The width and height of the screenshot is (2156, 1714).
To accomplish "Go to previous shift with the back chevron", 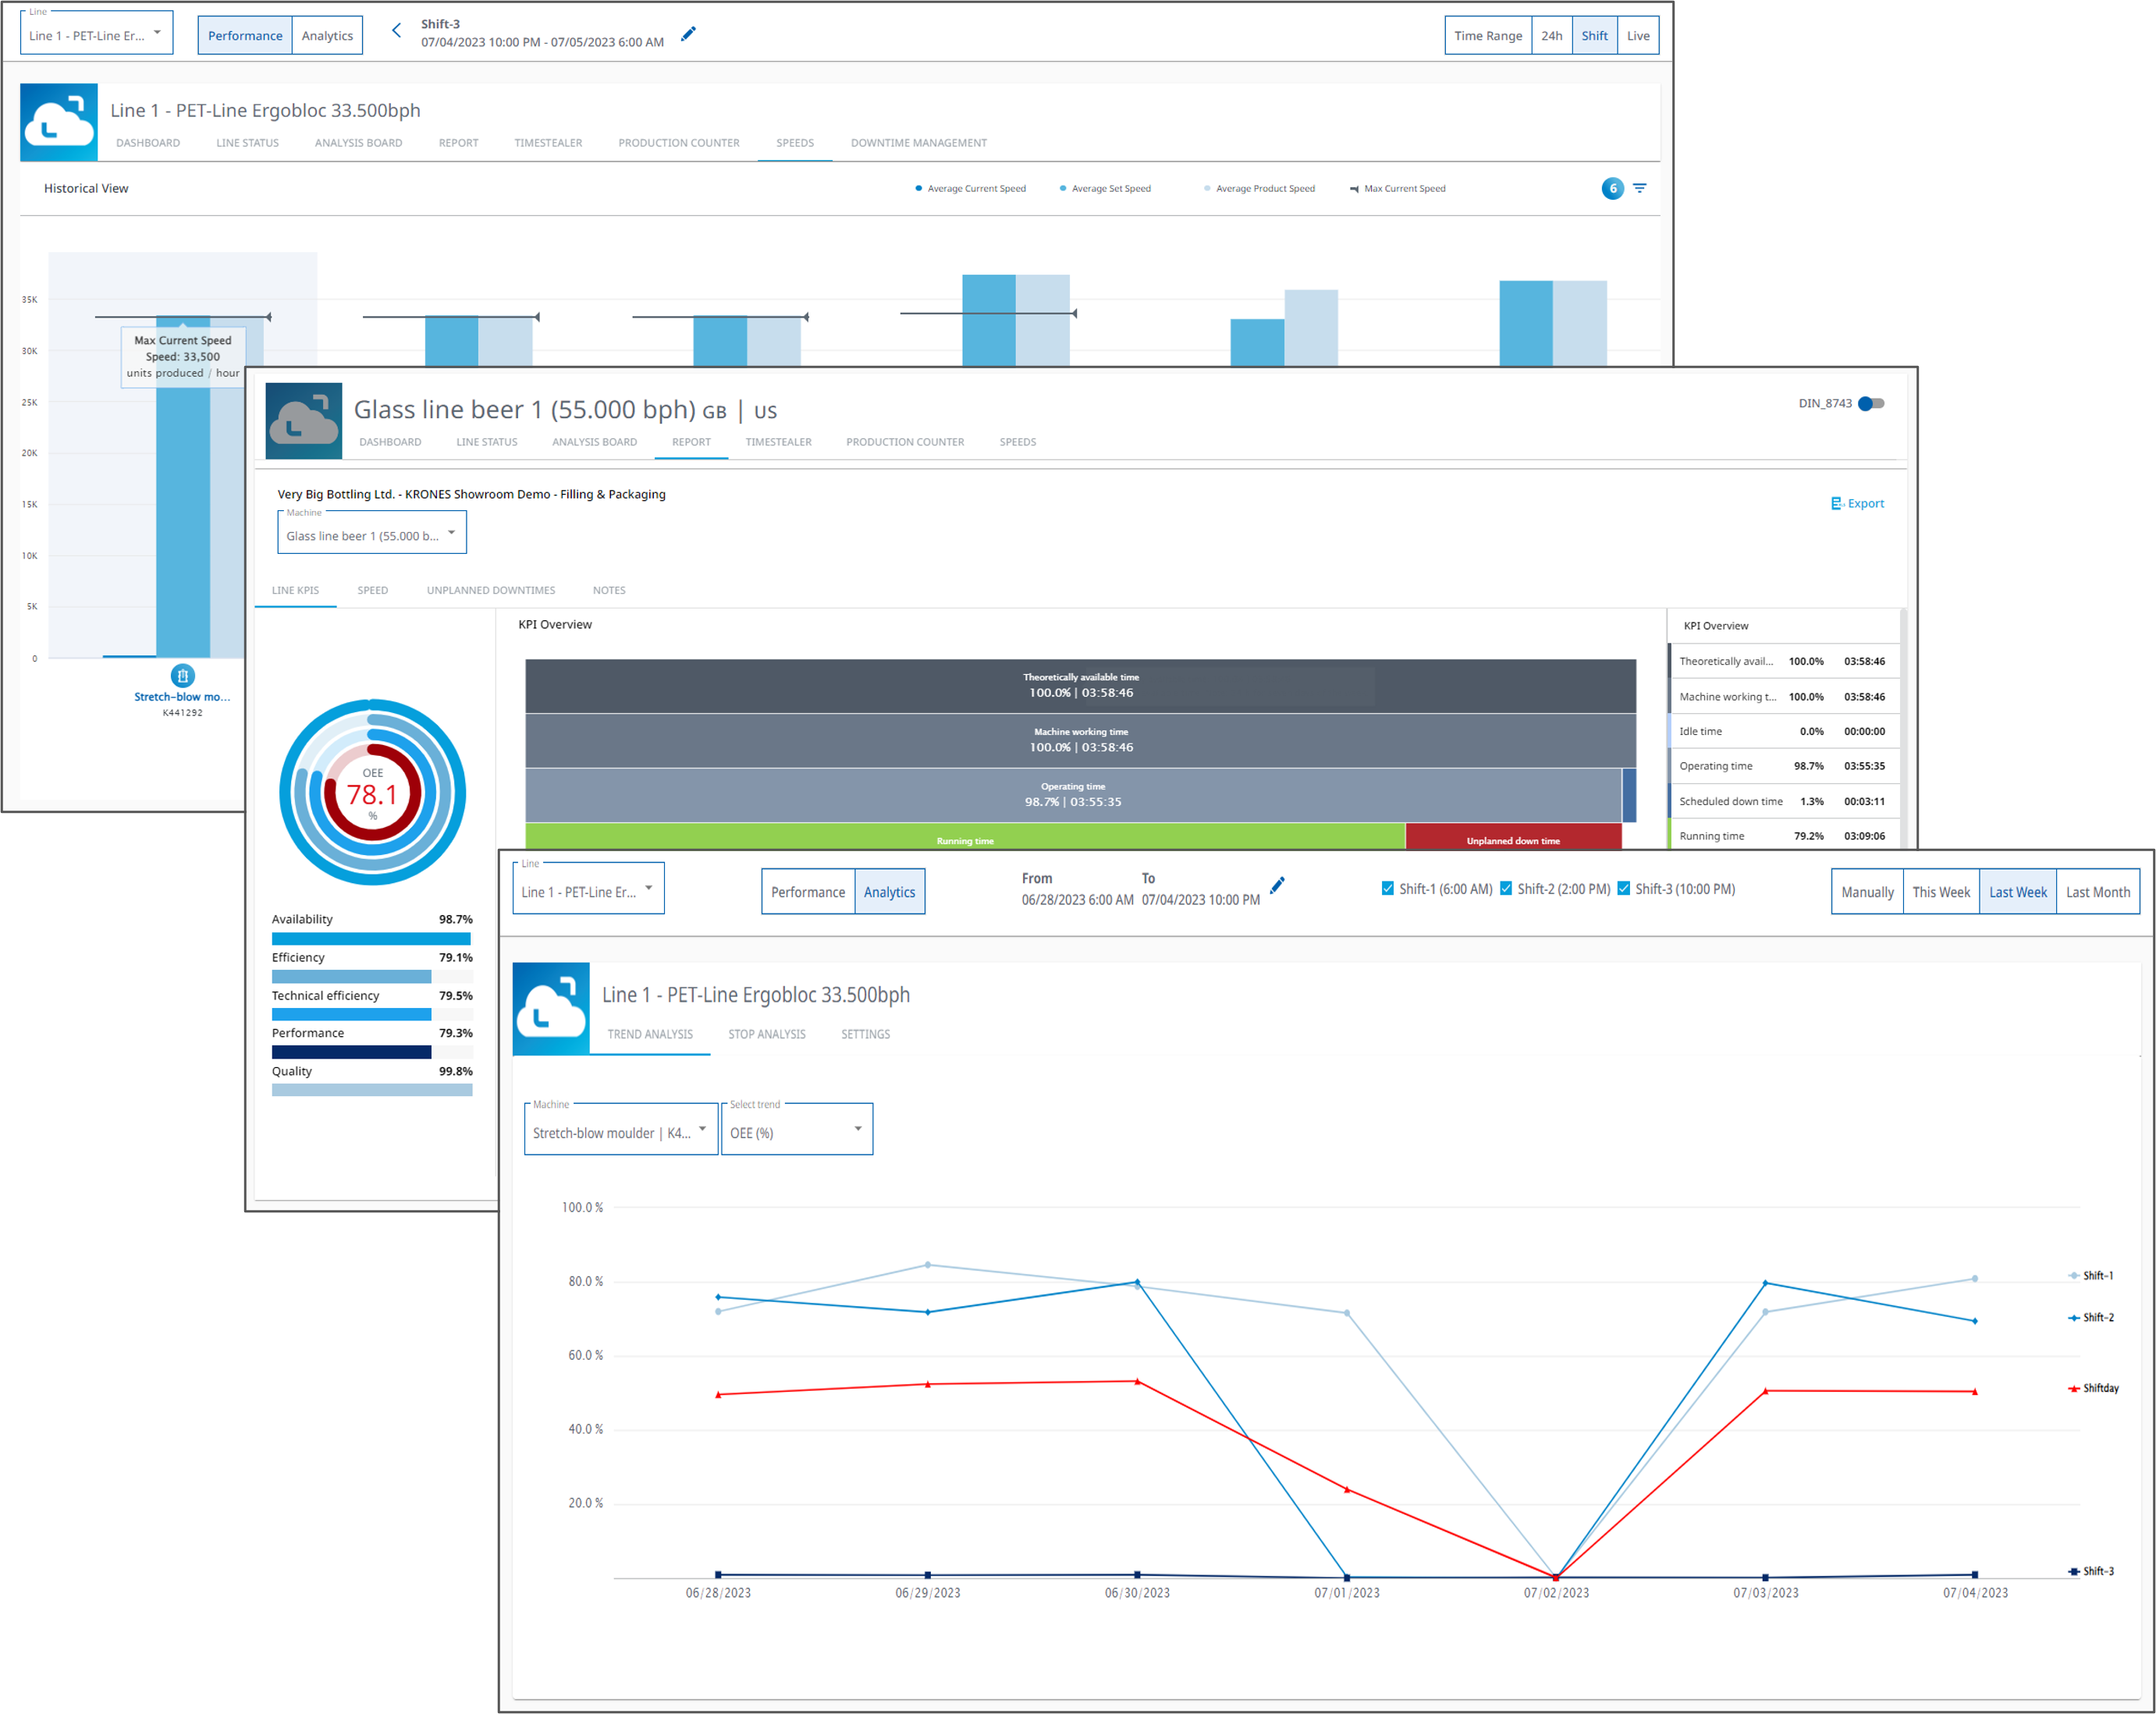I will [396, 31].
